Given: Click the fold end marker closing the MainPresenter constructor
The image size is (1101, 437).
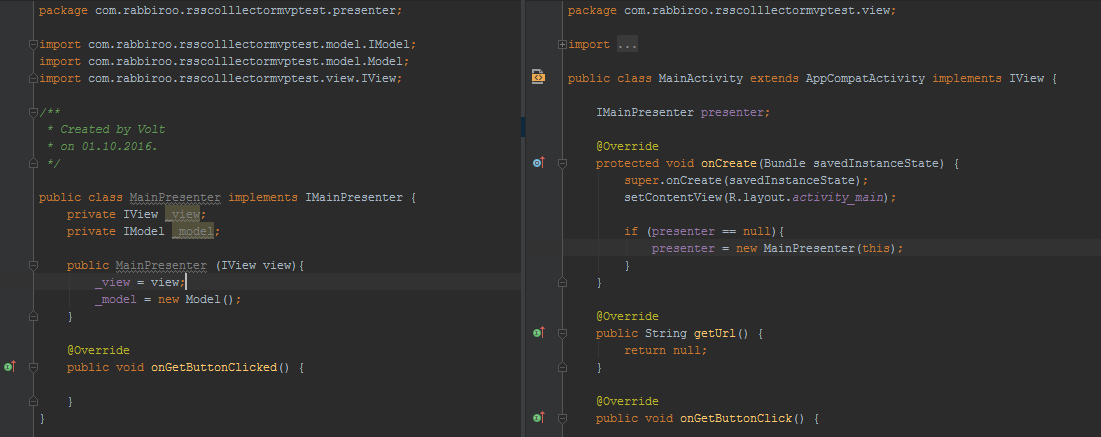Looking at the screenshot, I should (x=33, y=316).
